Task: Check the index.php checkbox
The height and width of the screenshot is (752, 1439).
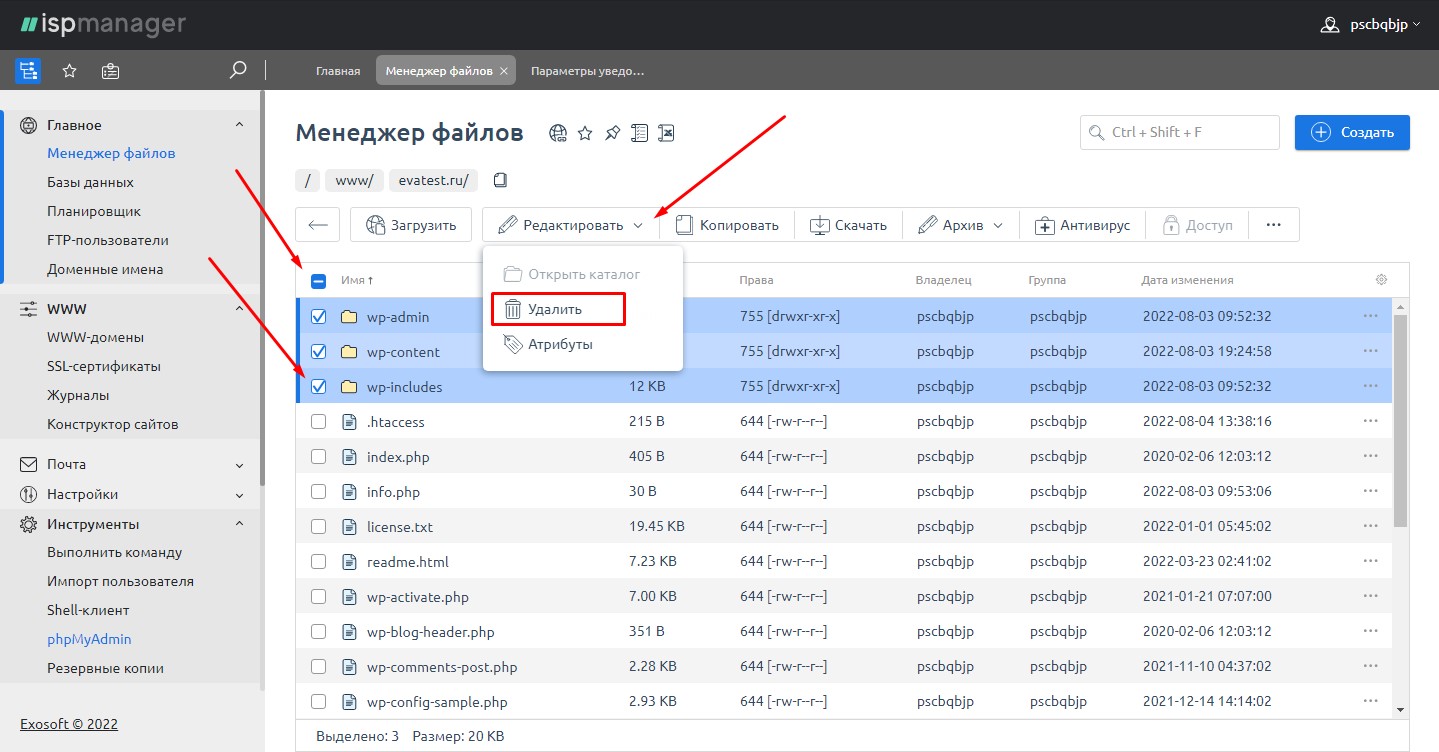Action: pos(318,457)
